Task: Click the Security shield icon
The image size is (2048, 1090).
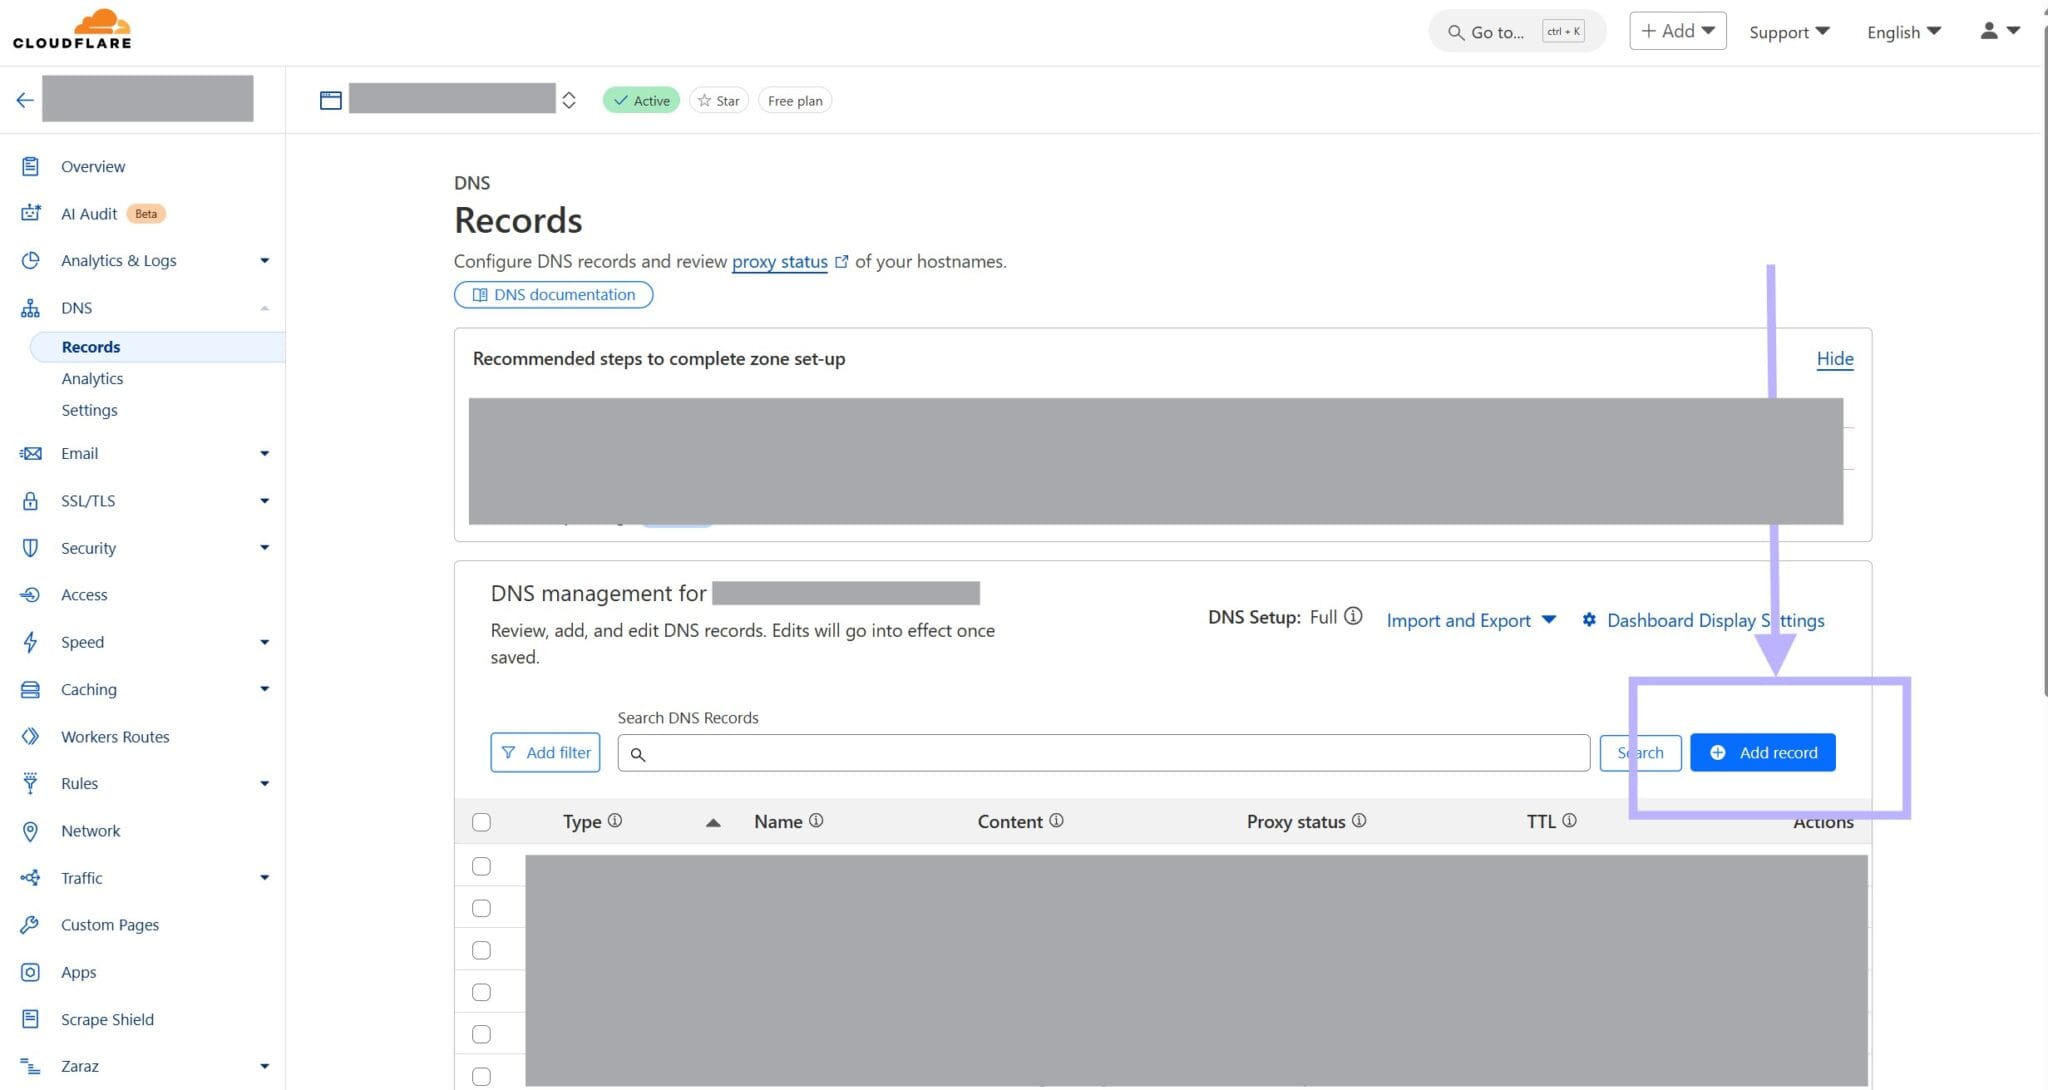Action: tap(30, 547)
